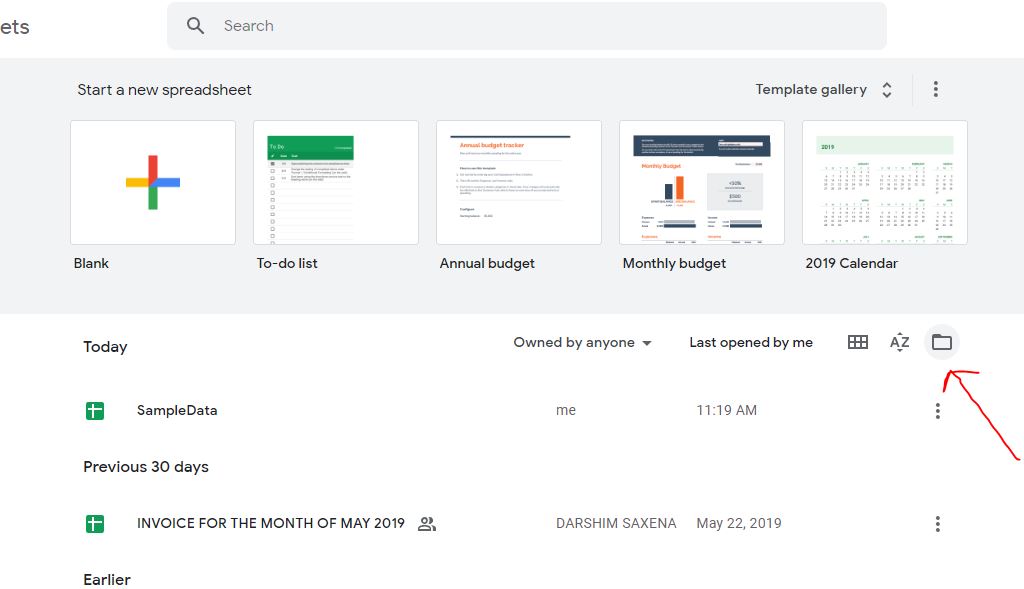This screenshot has height=589, width=1024.
Task: Open the Annual budget template
Action: 518,182
